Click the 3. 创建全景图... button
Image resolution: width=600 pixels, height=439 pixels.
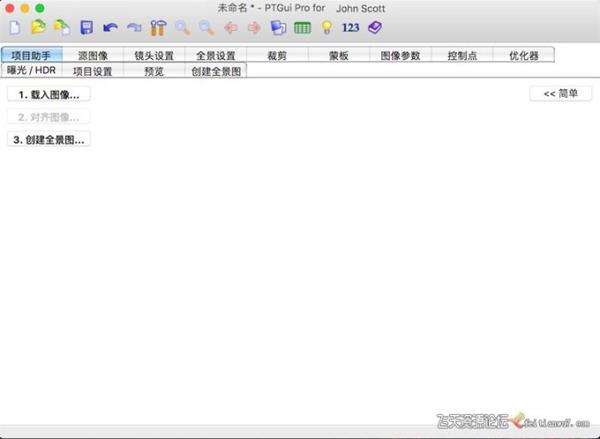pyautogui.click(x=49, y=139)
